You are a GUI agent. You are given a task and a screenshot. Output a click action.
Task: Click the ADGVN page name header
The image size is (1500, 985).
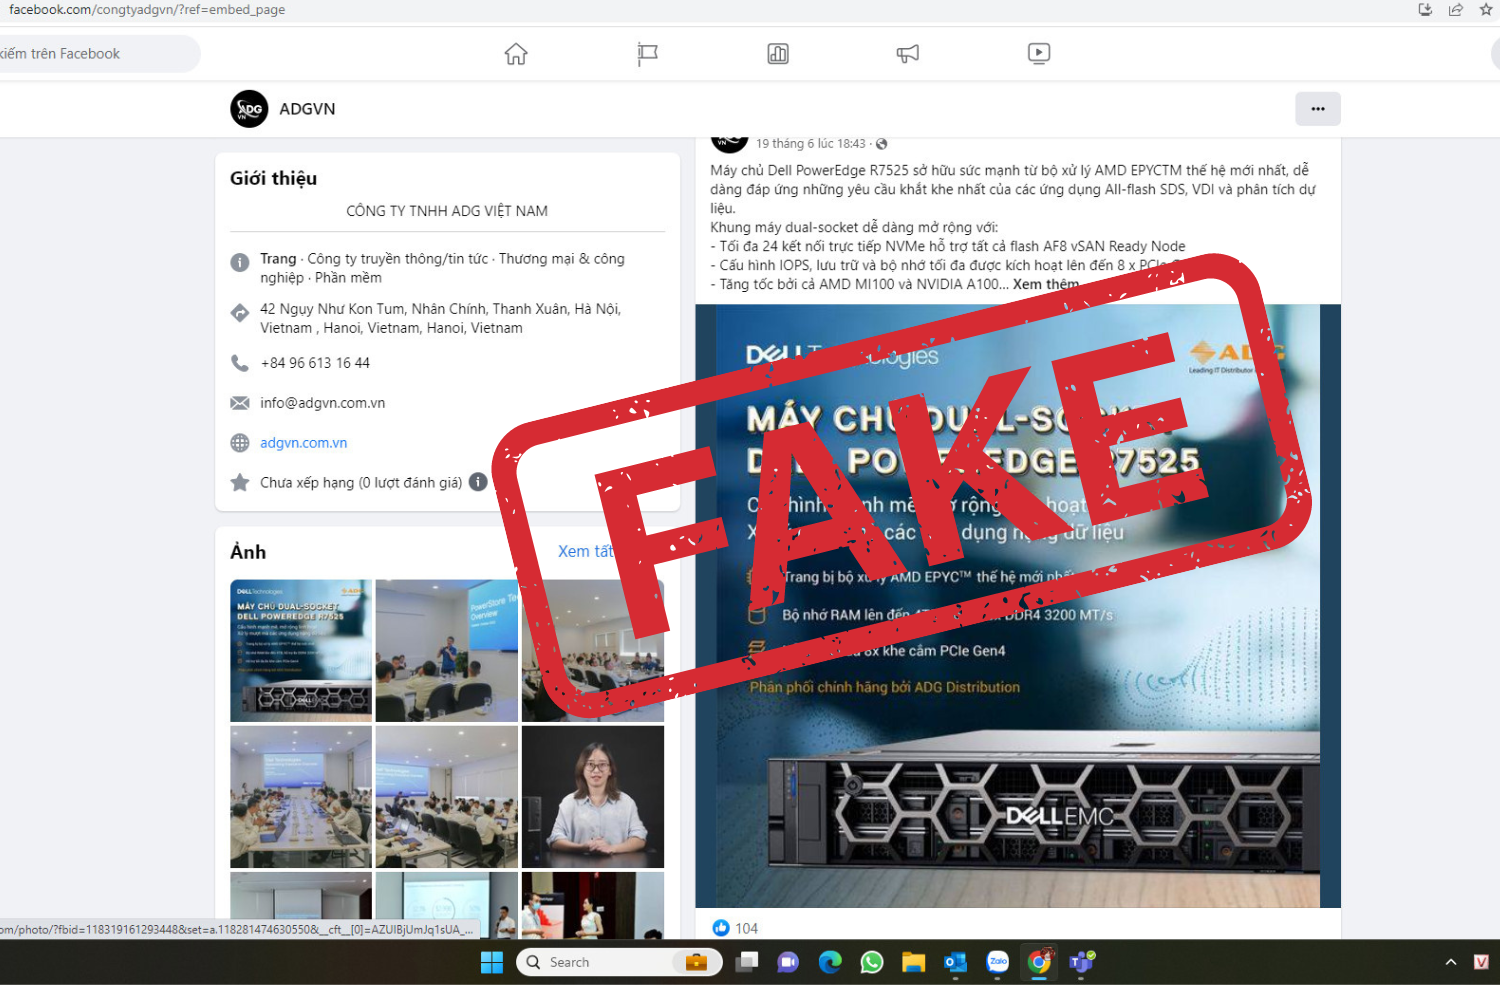click(x=307, y=109)
